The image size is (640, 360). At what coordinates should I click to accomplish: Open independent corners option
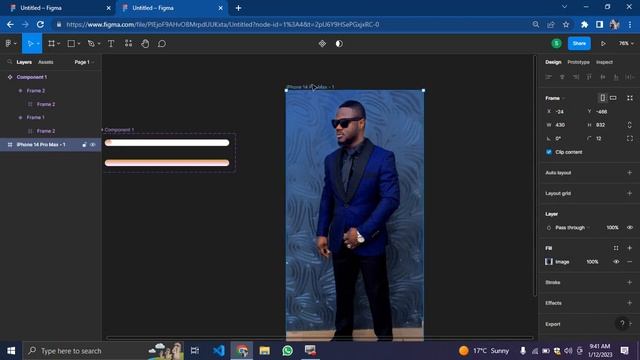630,138
